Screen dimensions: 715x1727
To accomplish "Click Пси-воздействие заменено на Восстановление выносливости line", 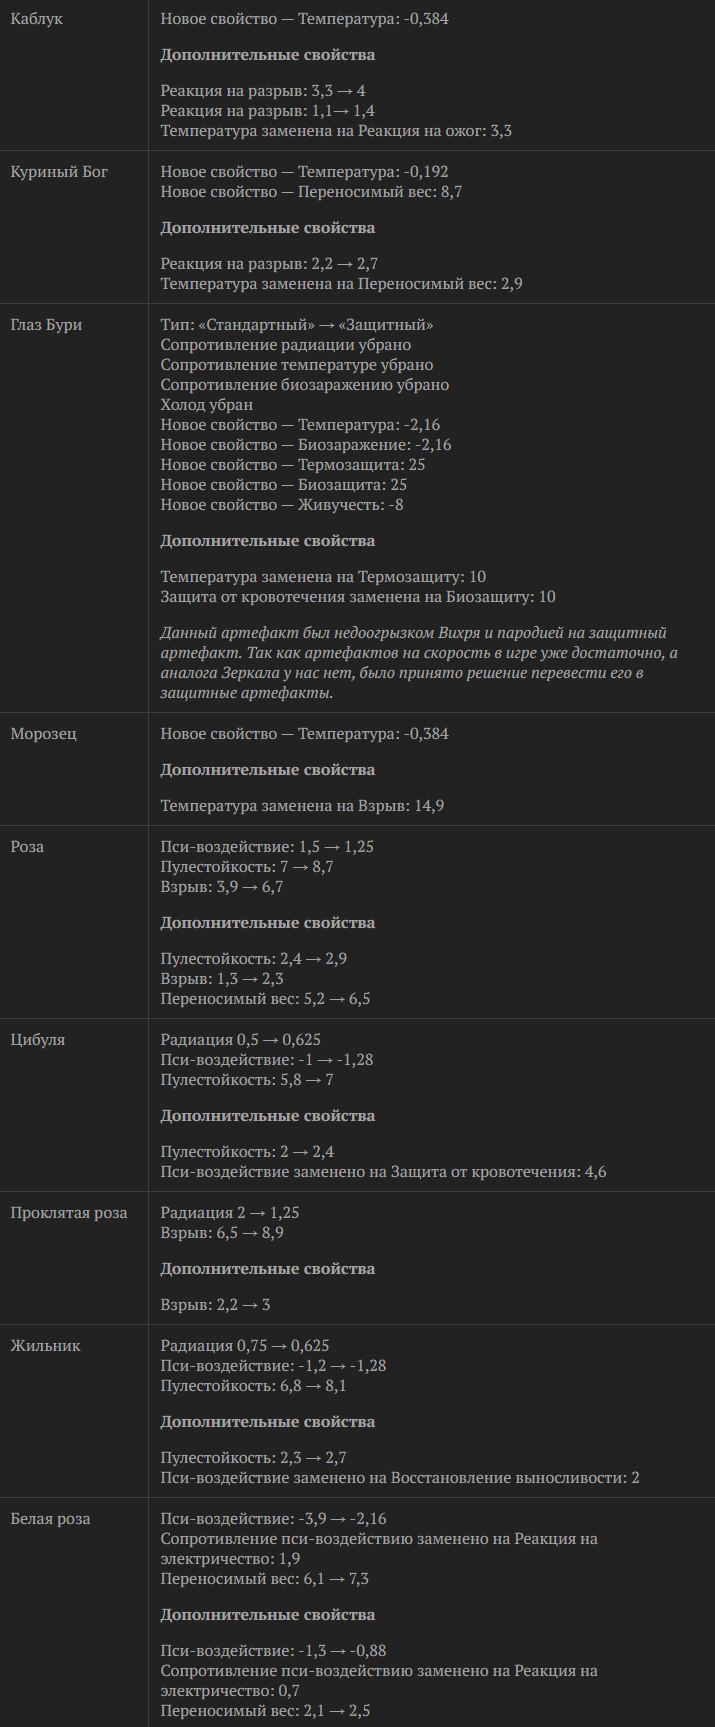I will (x=400, y=1478).
